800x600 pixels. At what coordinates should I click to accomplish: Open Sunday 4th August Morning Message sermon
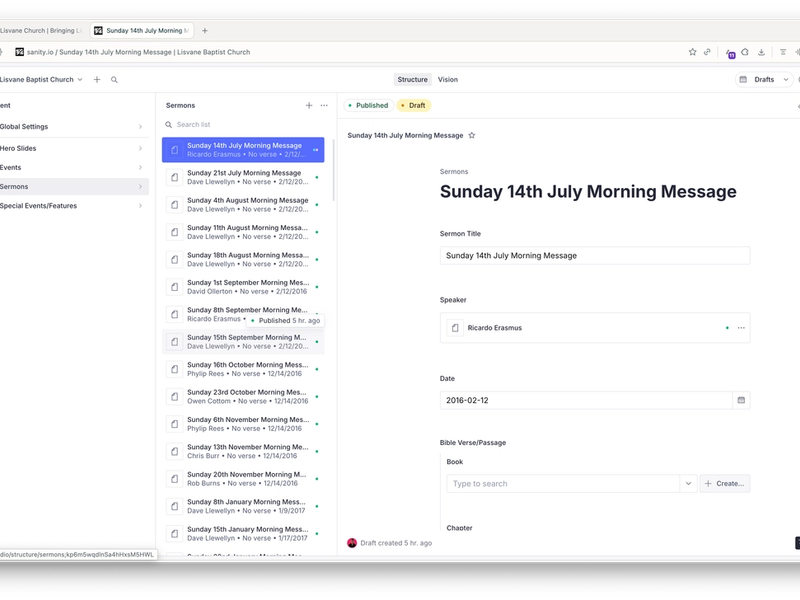pyautogui.click(x=243, y=205)
